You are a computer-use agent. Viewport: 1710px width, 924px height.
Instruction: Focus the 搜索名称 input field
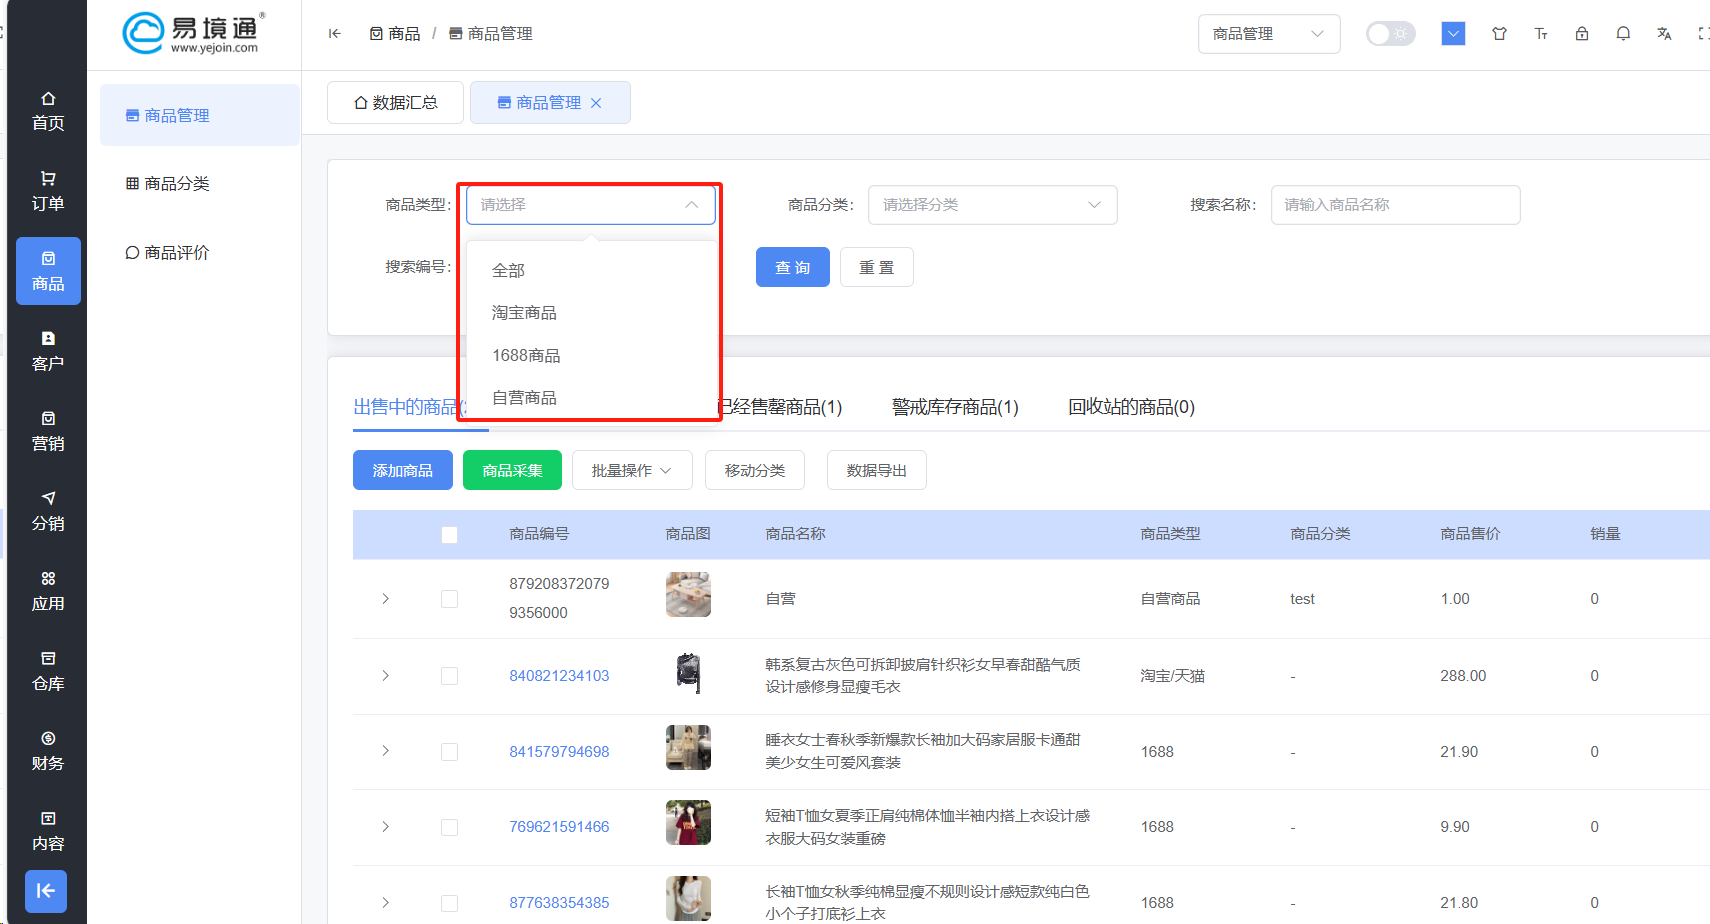pyautogui.click(x=1394, y=205)
